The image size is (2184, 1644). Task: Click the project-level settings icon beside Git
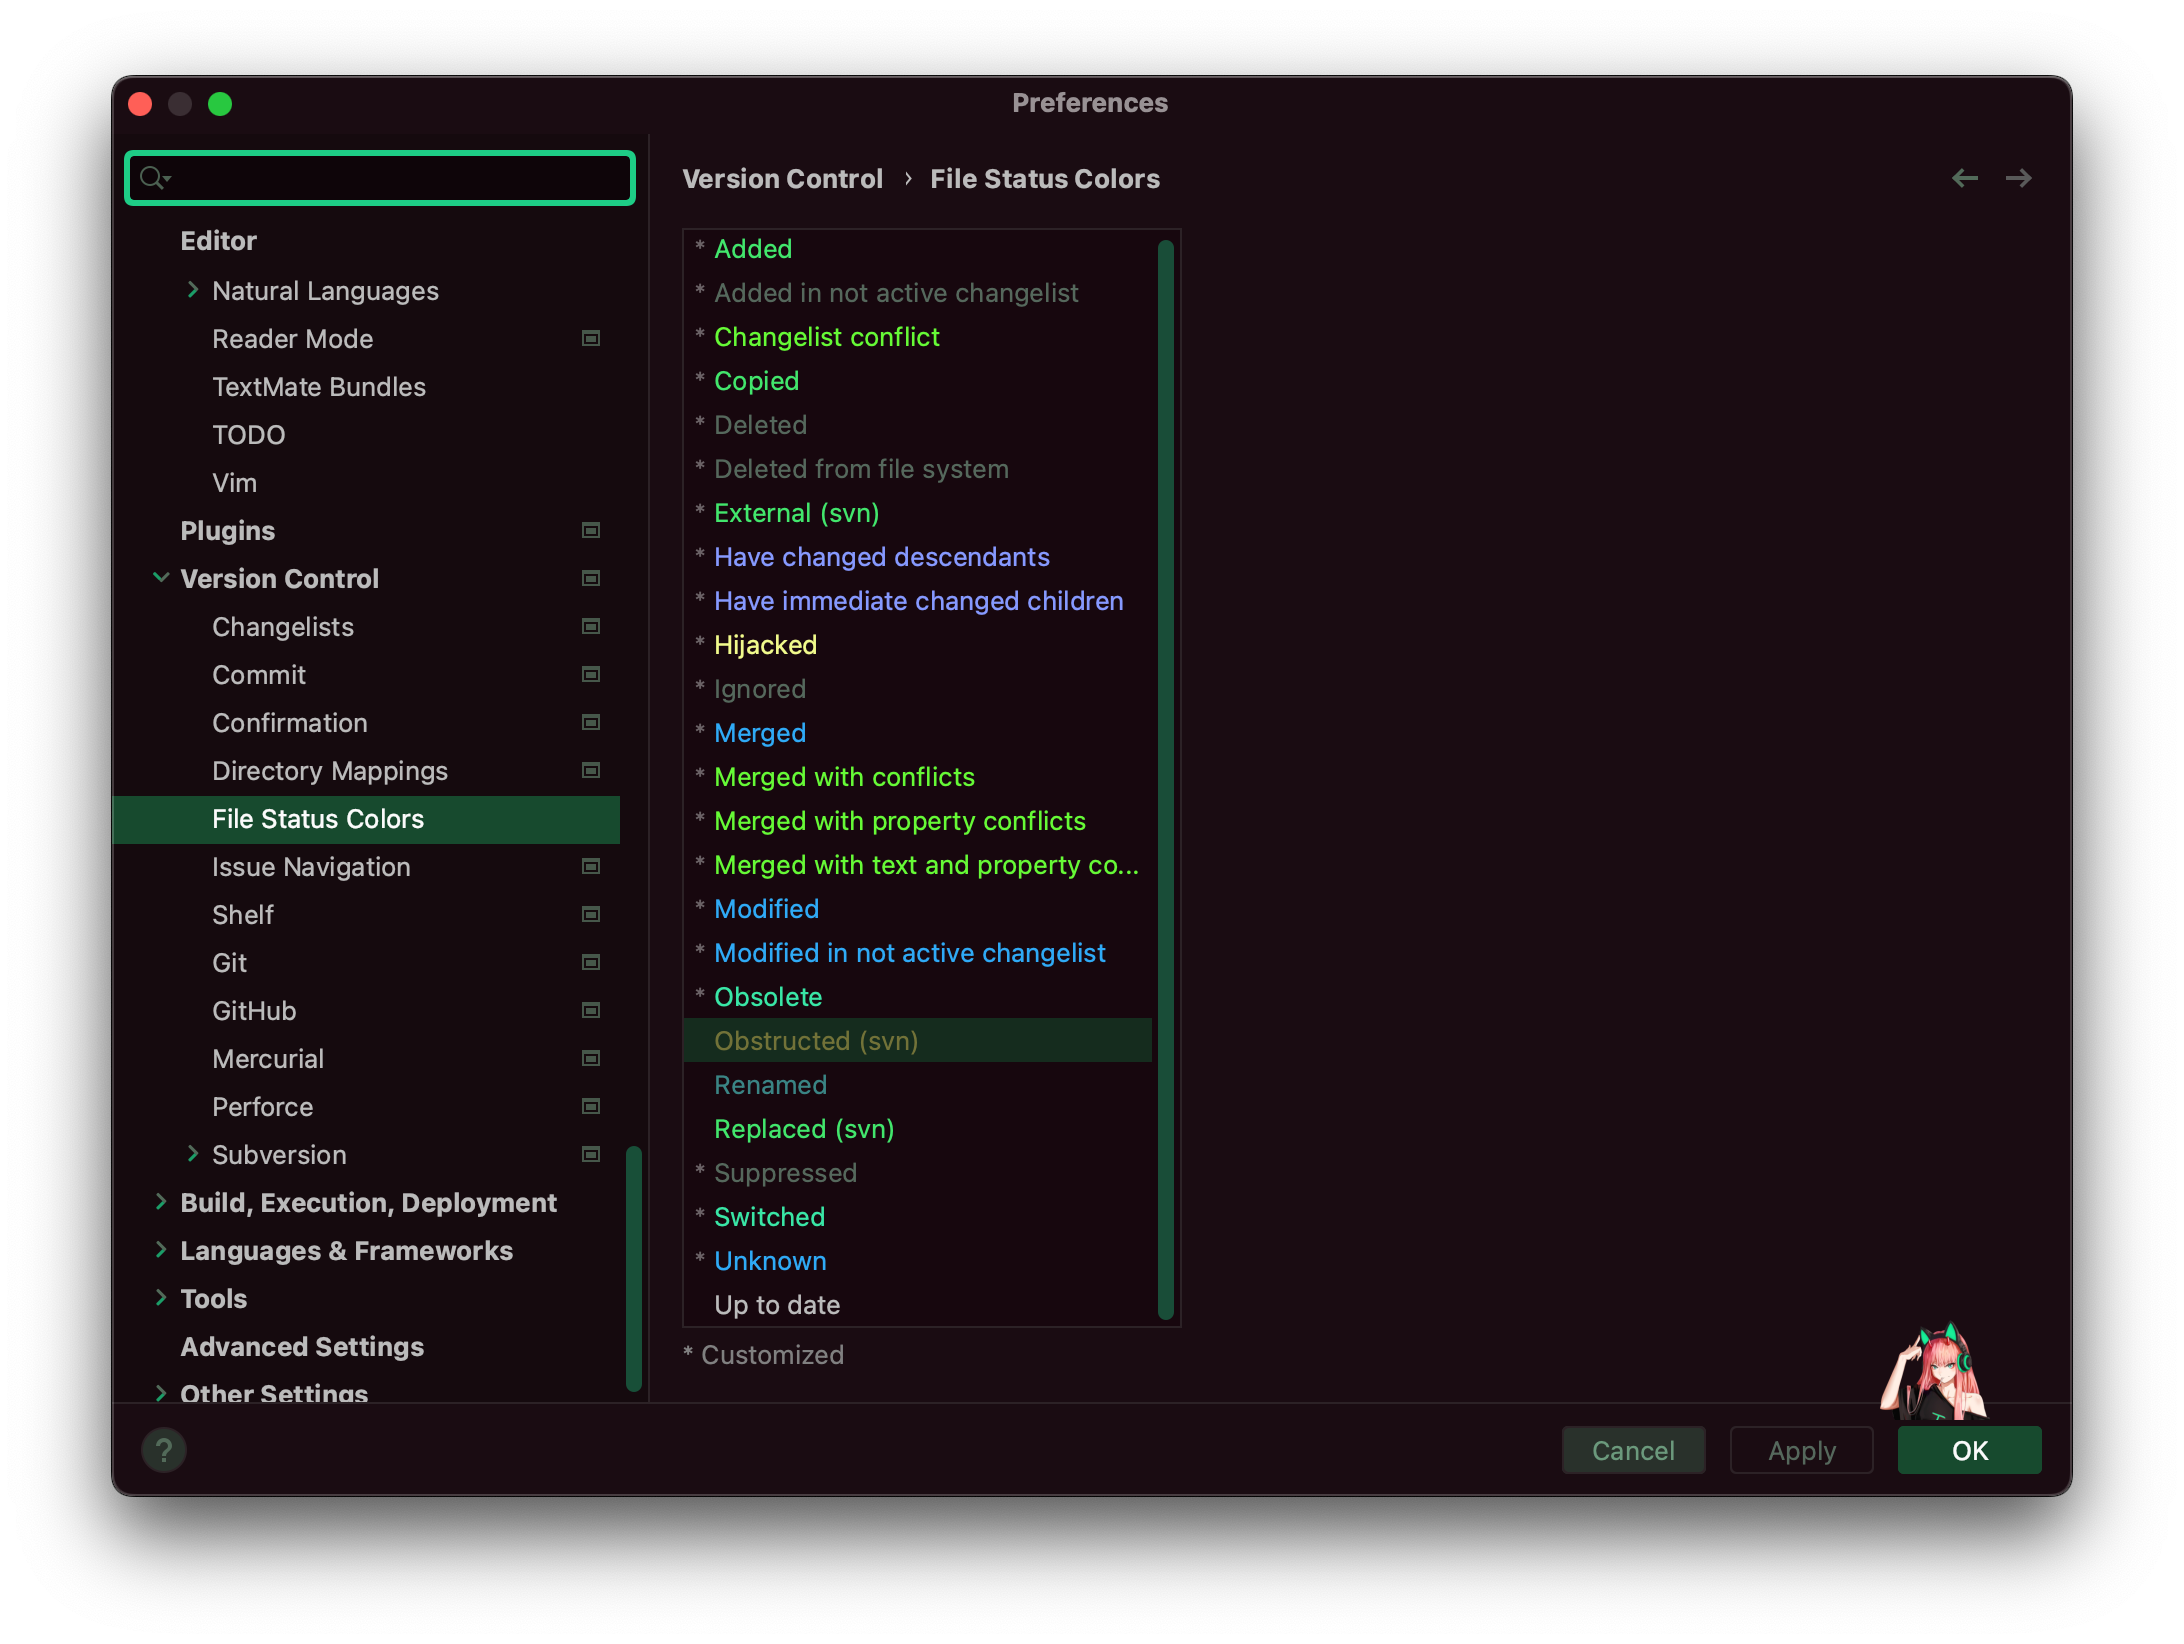[590, 962]
